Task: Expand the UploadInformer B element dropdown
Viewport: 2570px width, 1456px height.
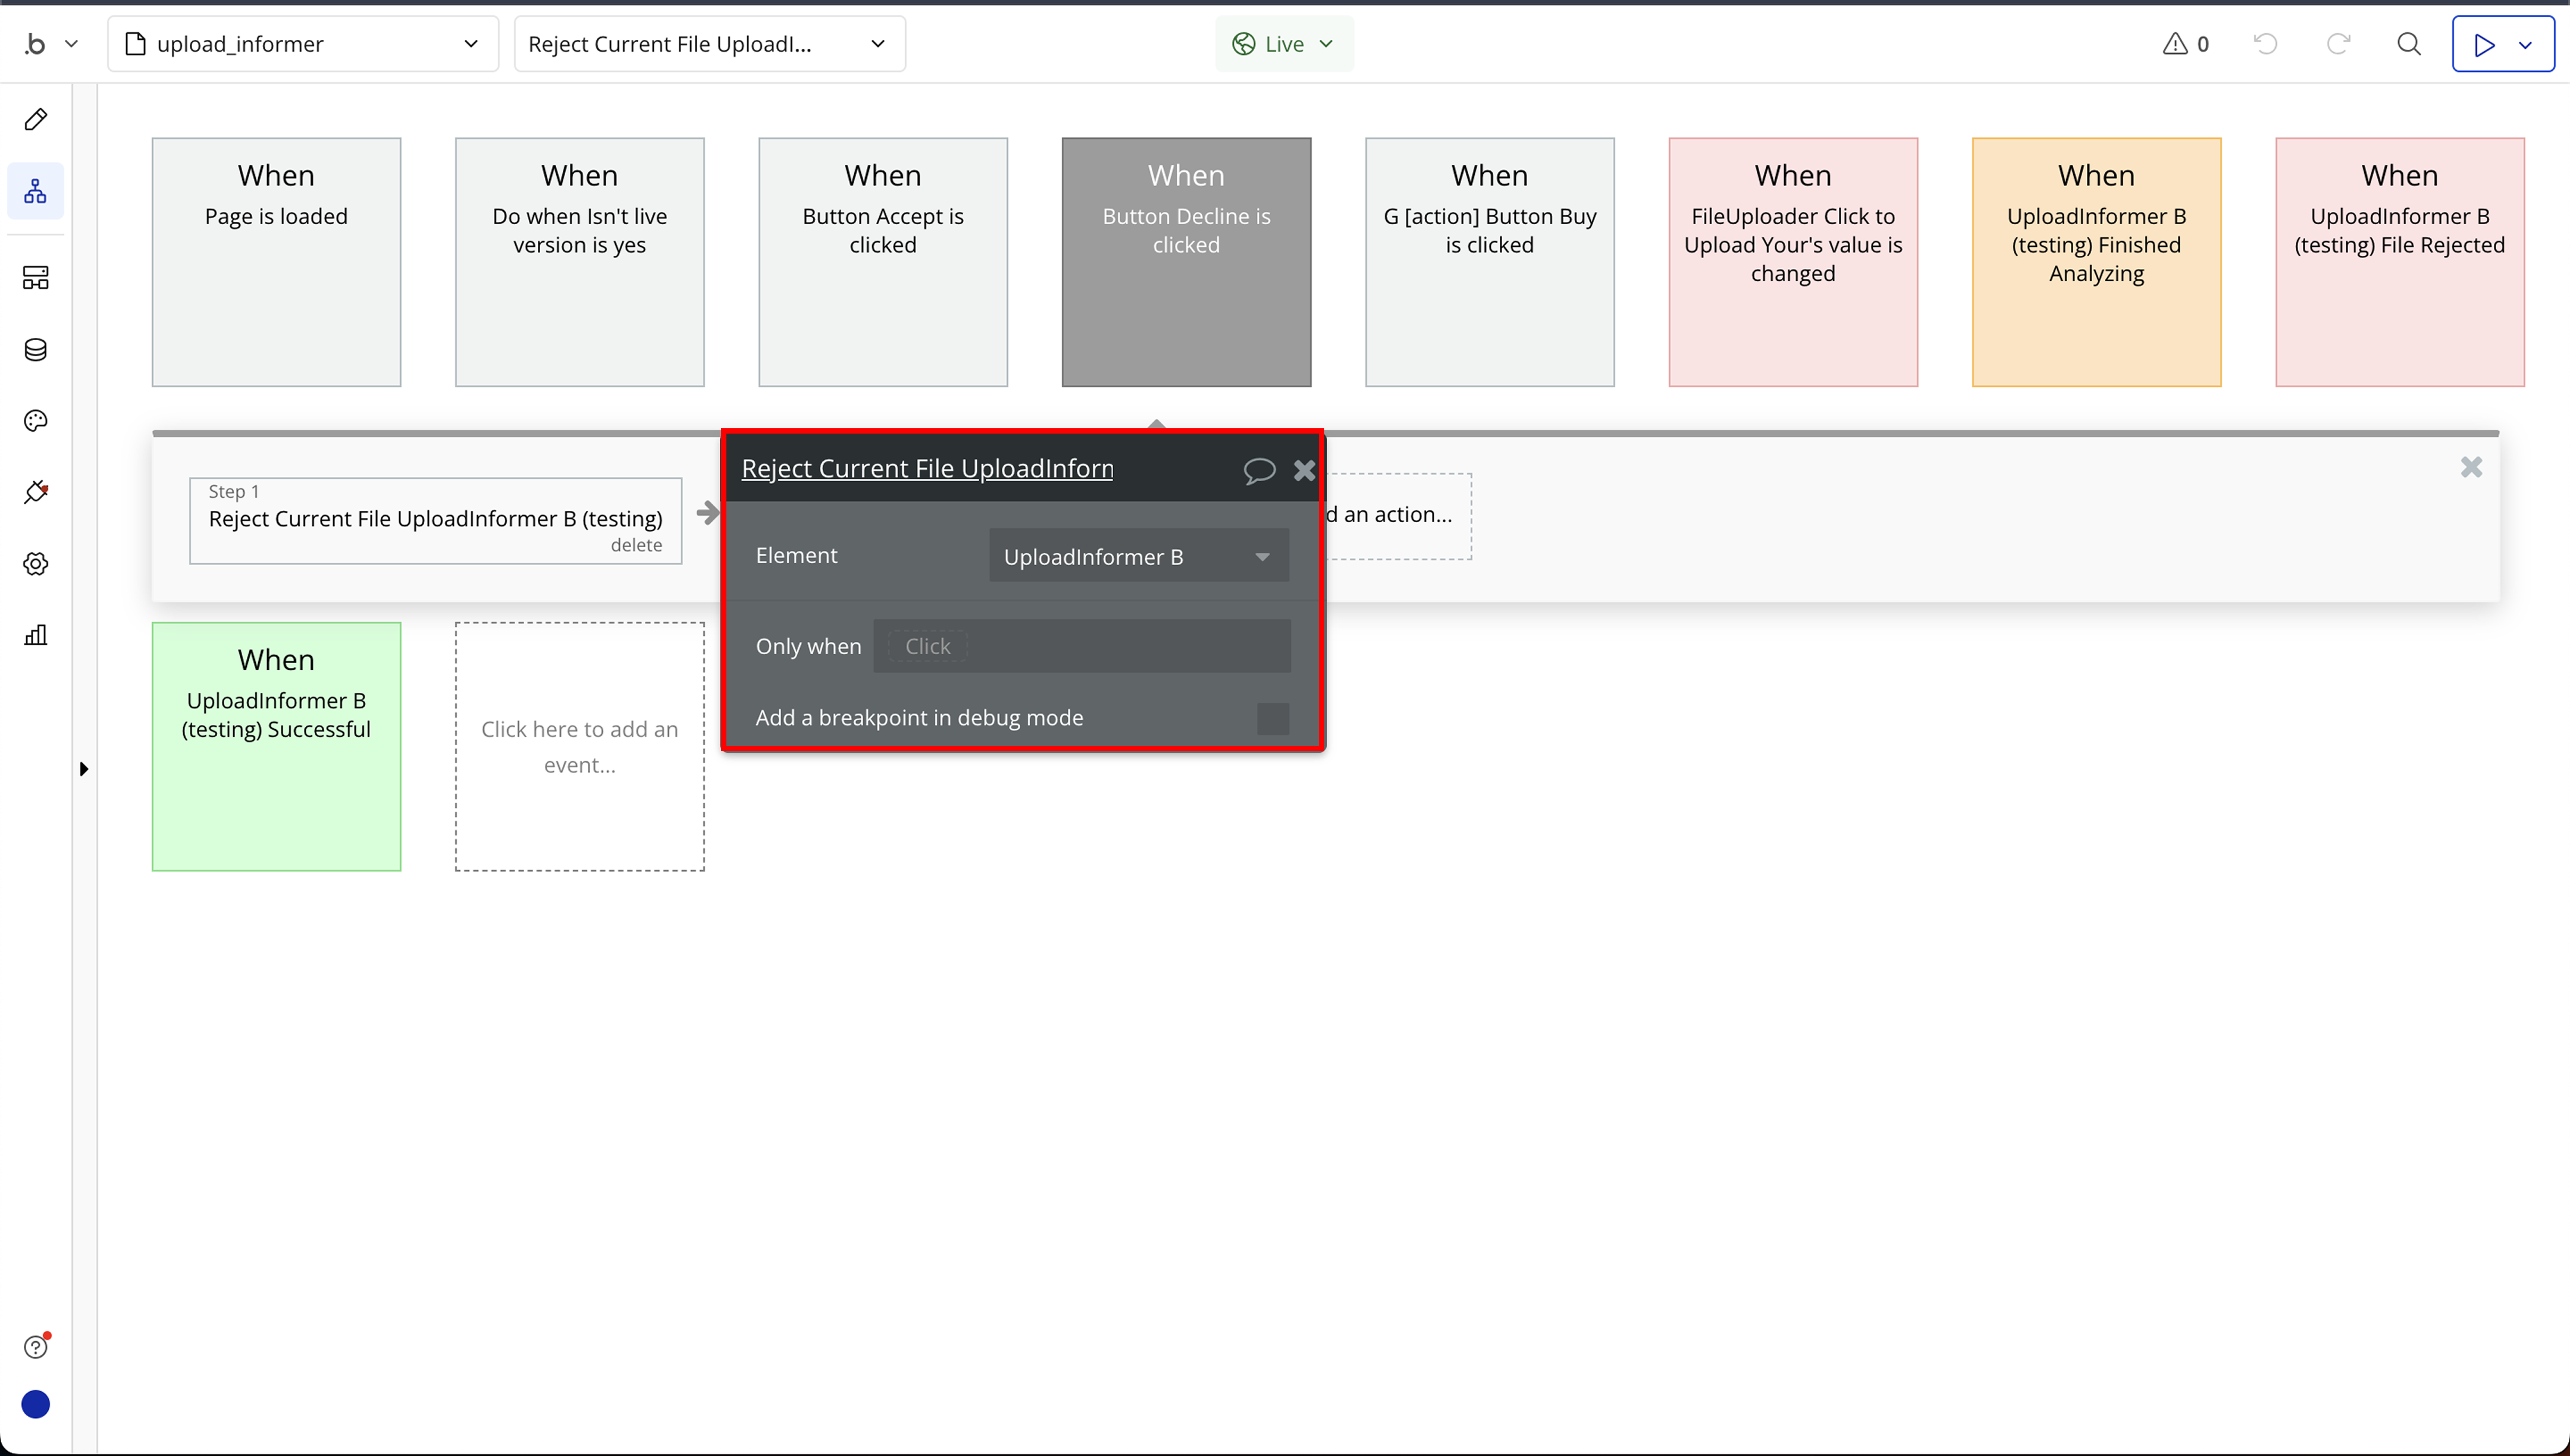Action: click(1138, 557)
